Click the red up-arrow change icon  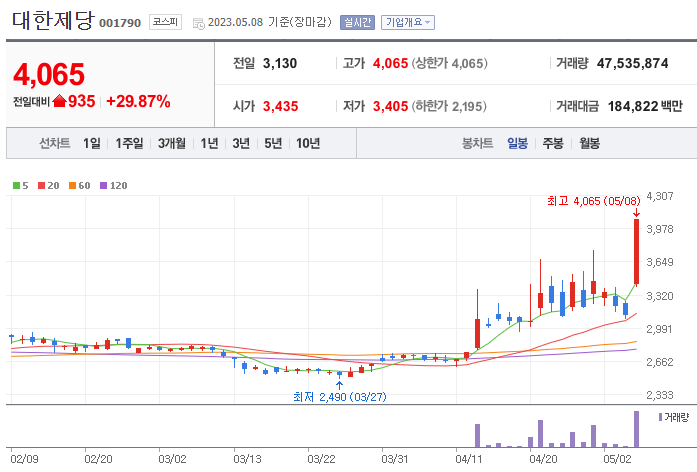point(59,101)
